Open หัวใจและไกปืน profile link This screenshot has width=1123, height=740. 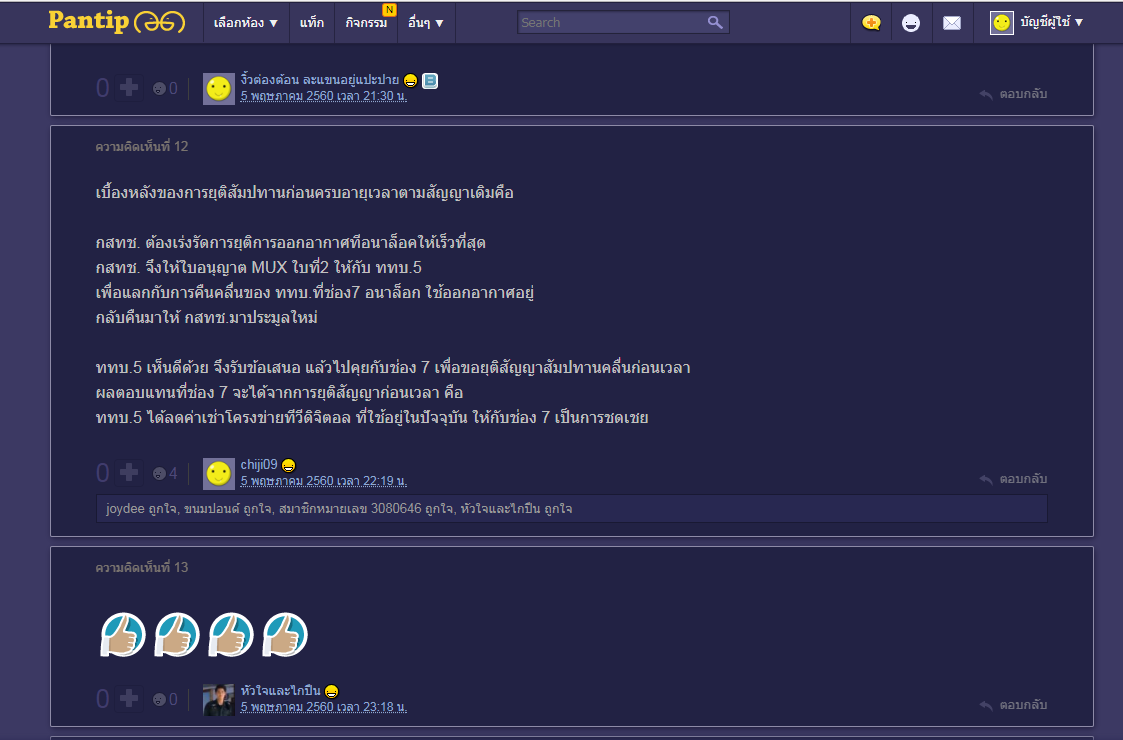(280, 691)
